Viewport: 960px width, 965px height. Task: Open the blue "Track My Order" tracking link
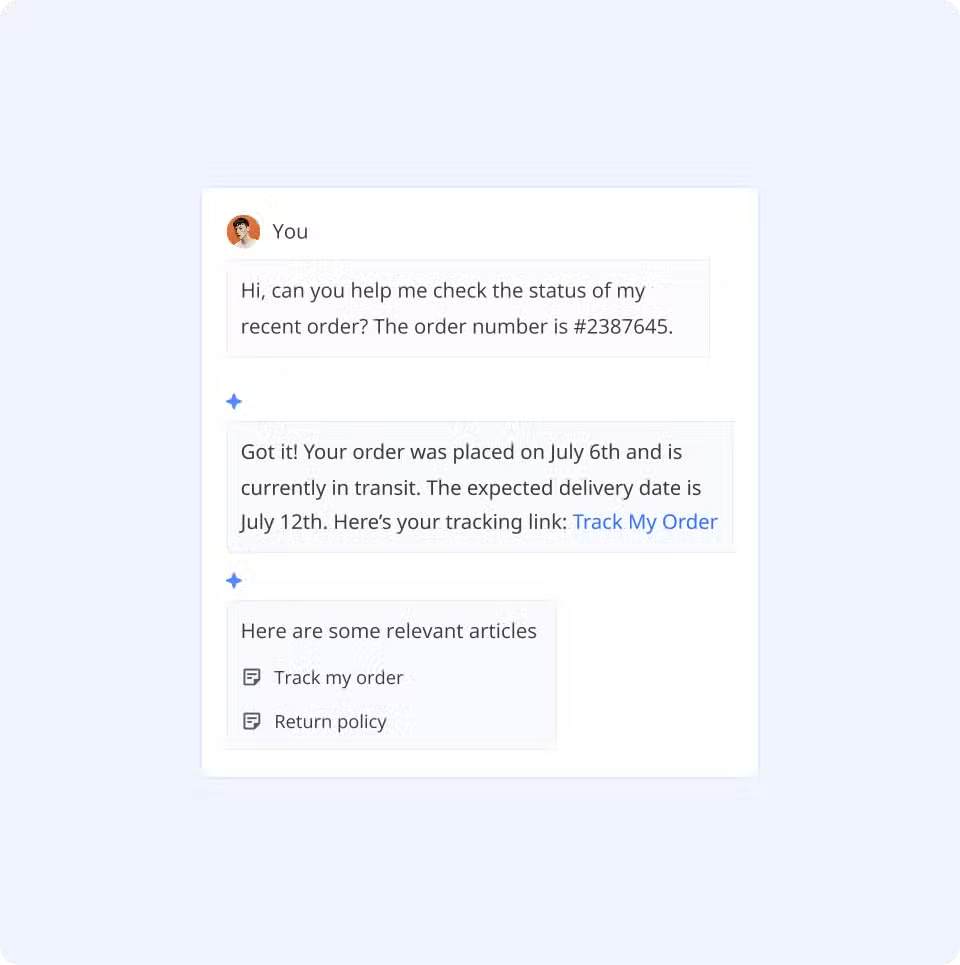(x=645, y=522)
